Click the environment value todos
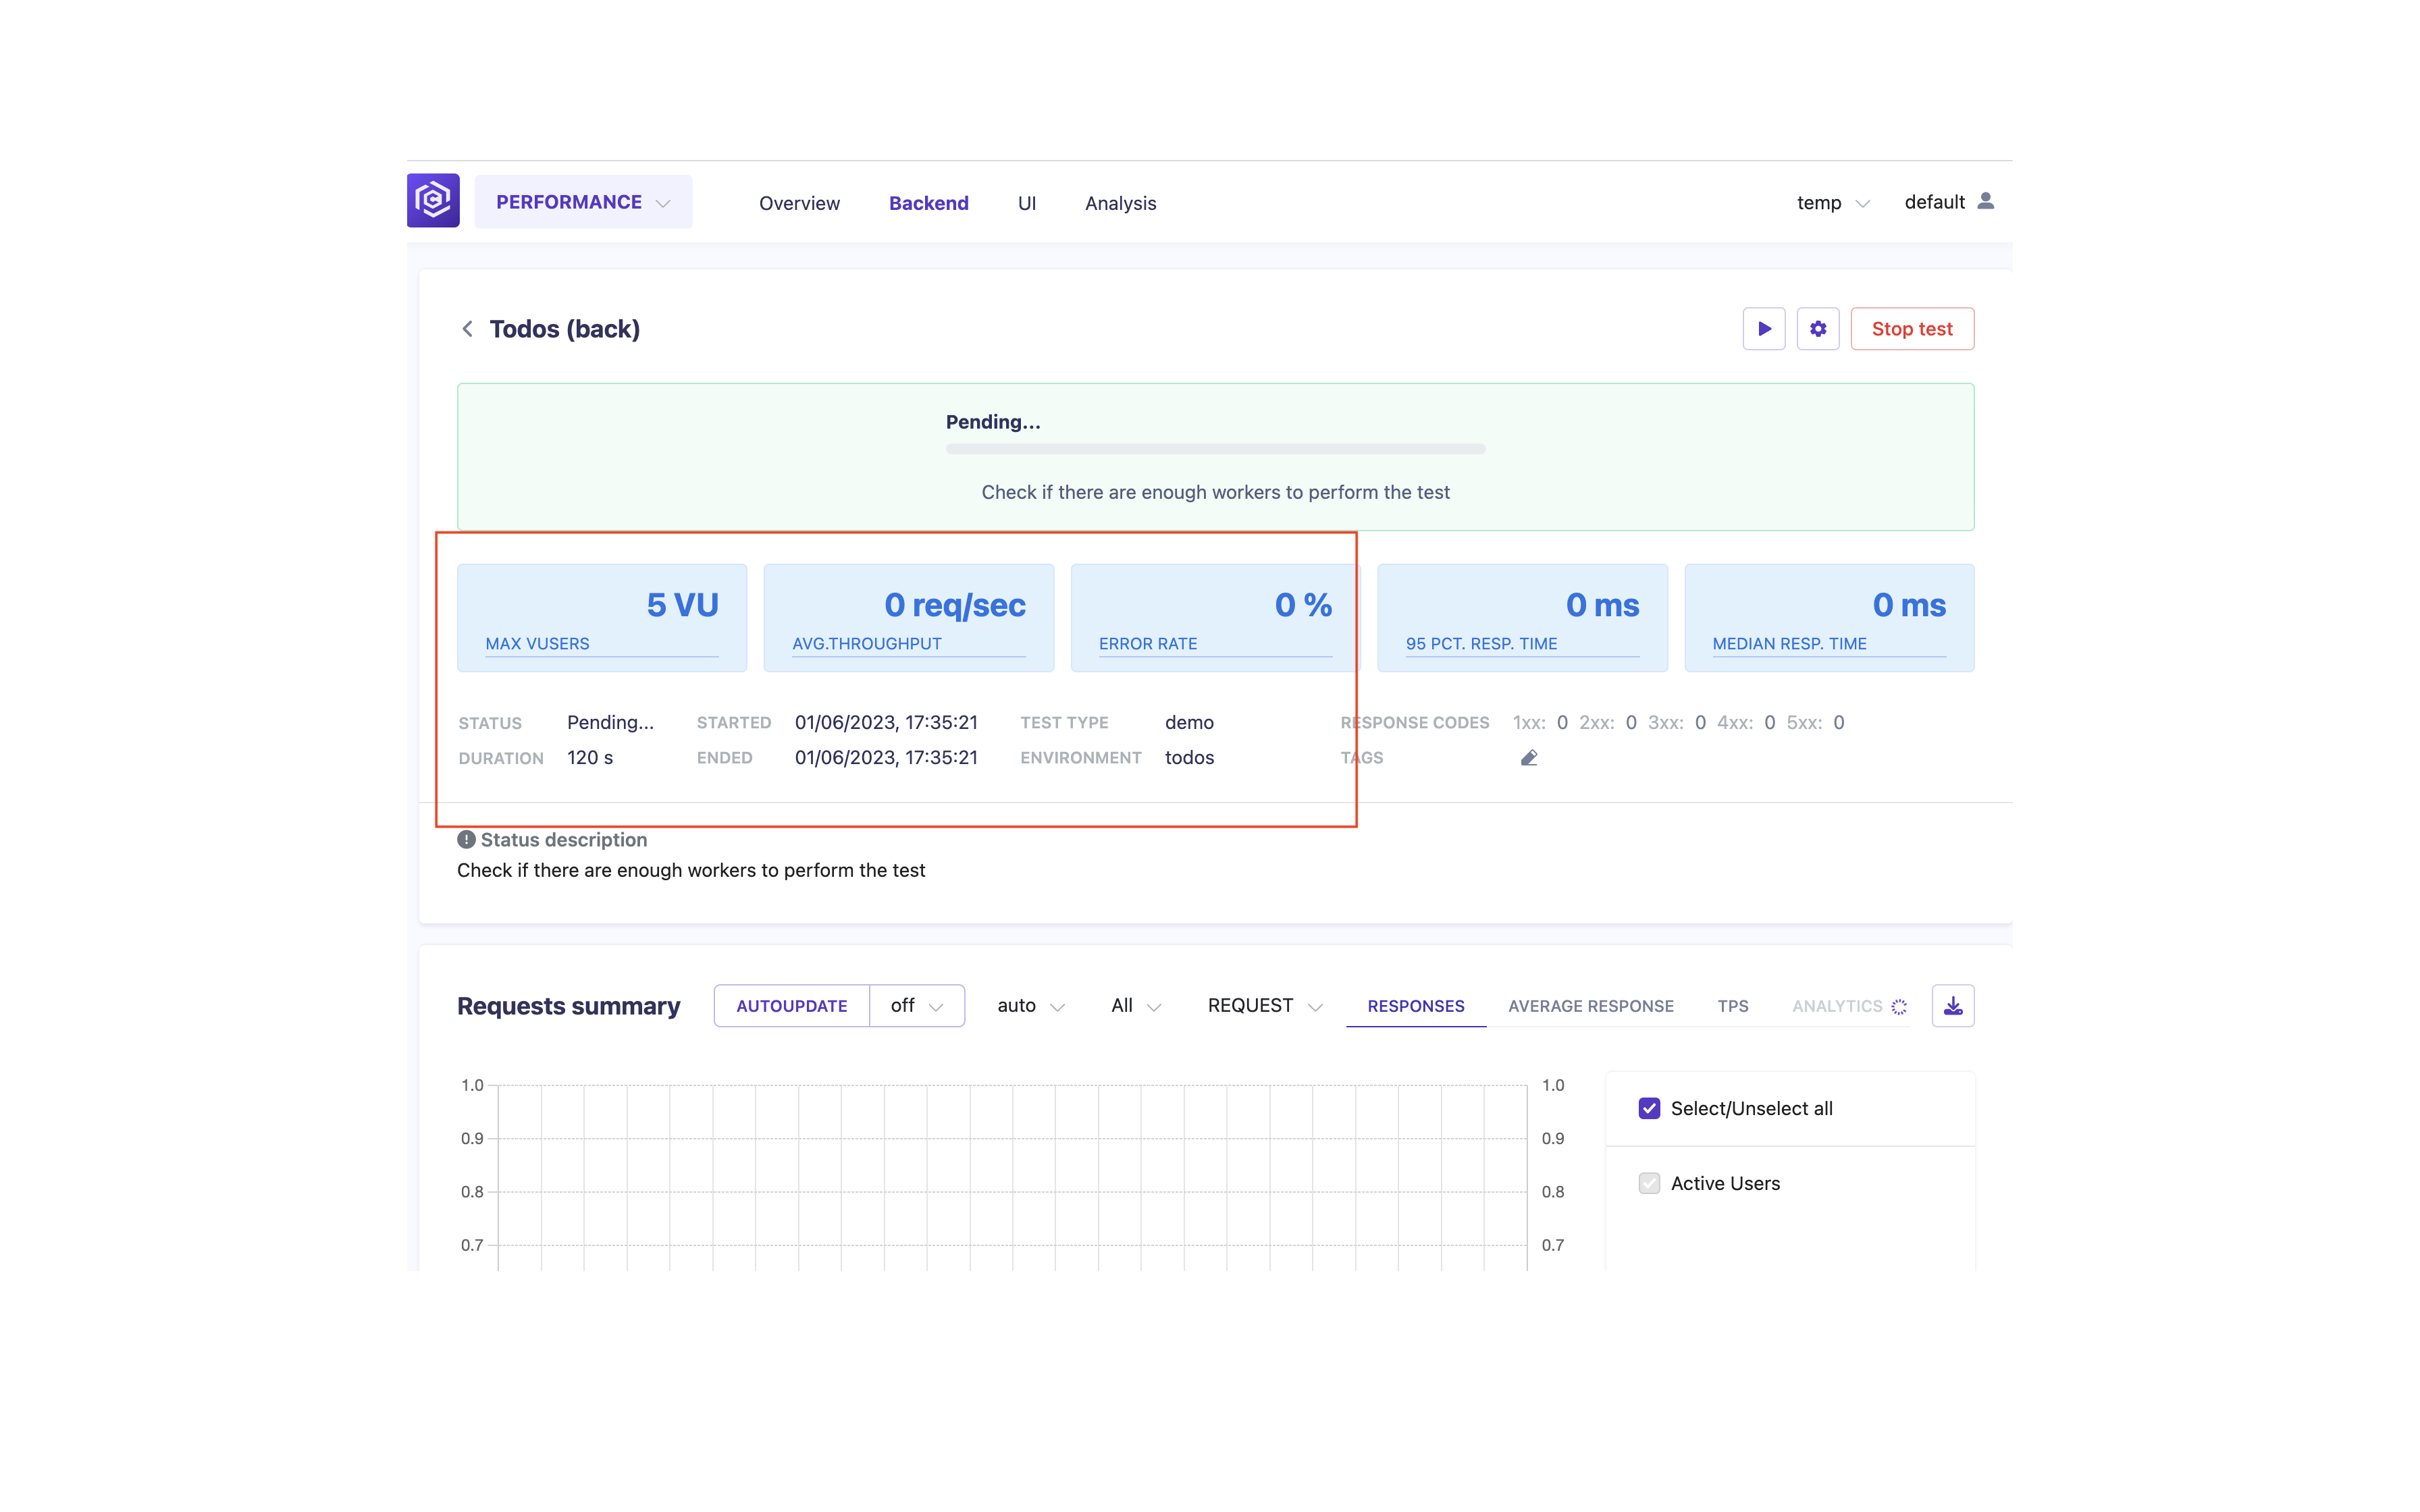 1189,757
